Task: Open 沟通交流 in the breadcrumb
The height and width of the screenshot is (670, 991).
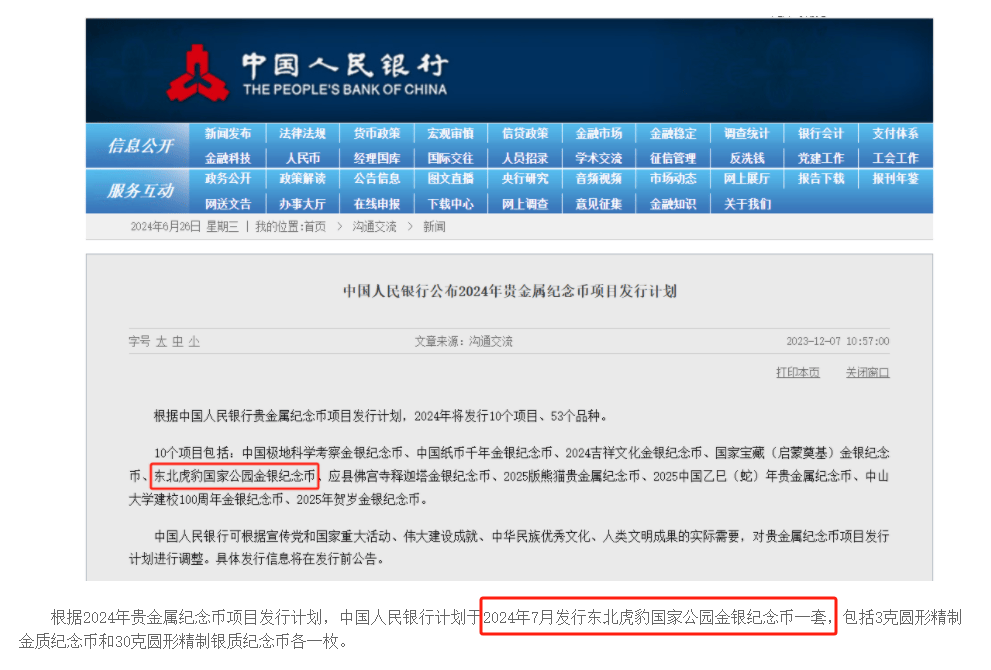Action: point(375,227)
